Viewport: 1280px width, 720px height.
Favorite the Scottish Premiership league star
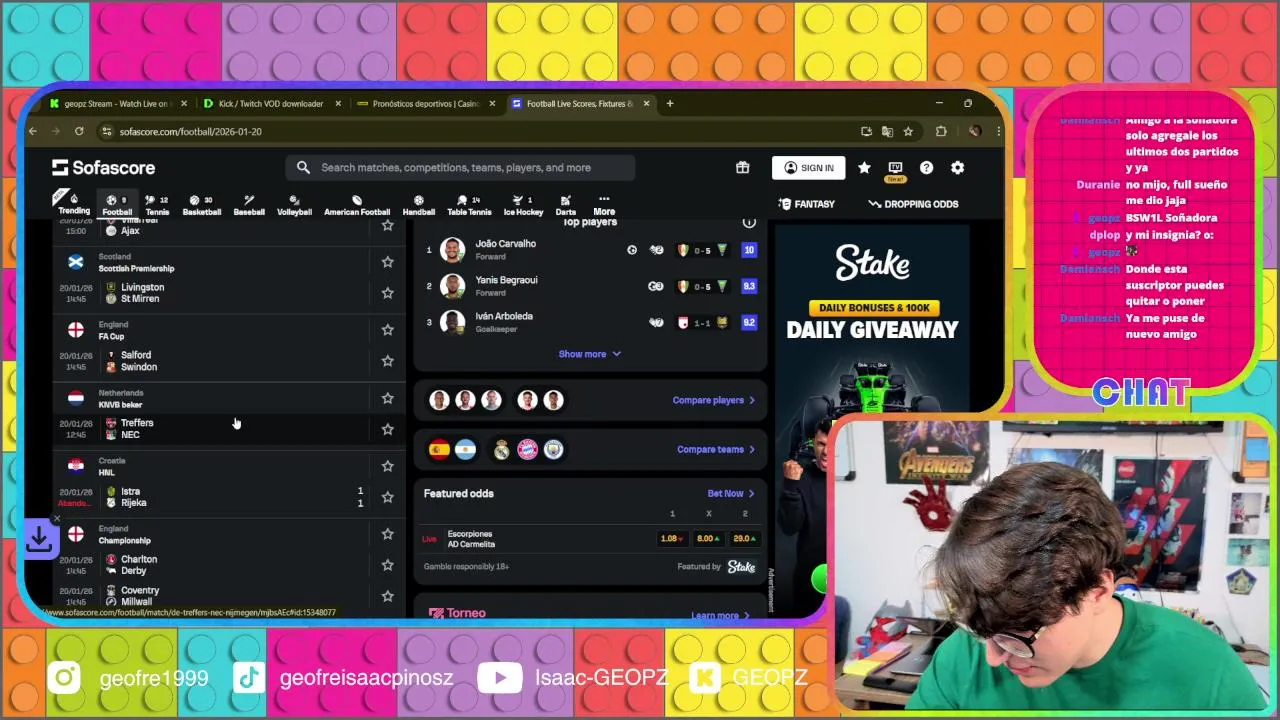(x=387, y=262)
